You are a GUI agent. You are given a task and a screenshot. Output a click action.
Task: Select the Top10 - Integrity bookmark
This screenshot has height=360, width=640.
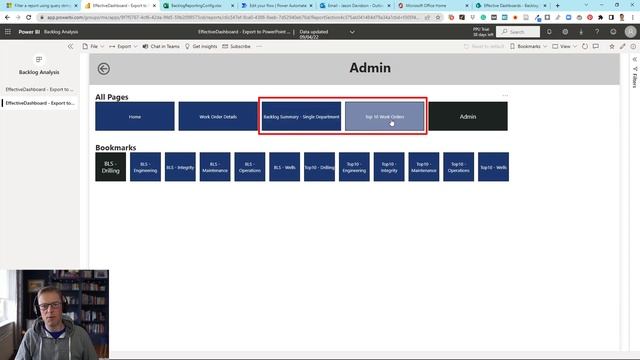coord(389,167)
